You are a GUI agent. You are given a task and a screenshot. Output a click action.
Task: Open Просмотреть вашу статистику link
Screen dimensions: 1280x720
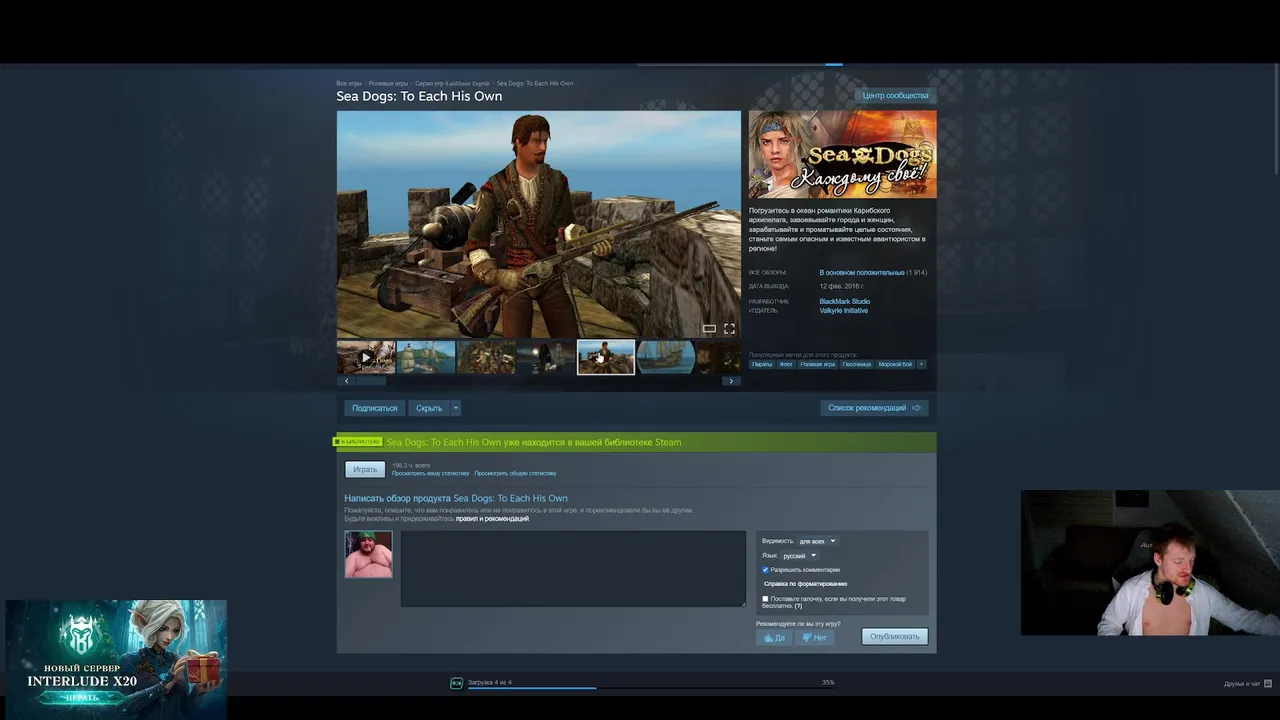(431, 473)
